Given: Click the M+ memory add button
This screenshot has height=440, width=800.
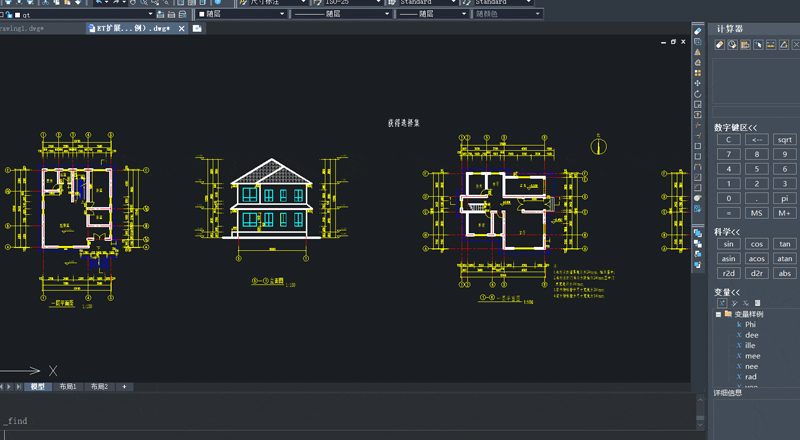Looking at the screenshot, I should (785, 213).
